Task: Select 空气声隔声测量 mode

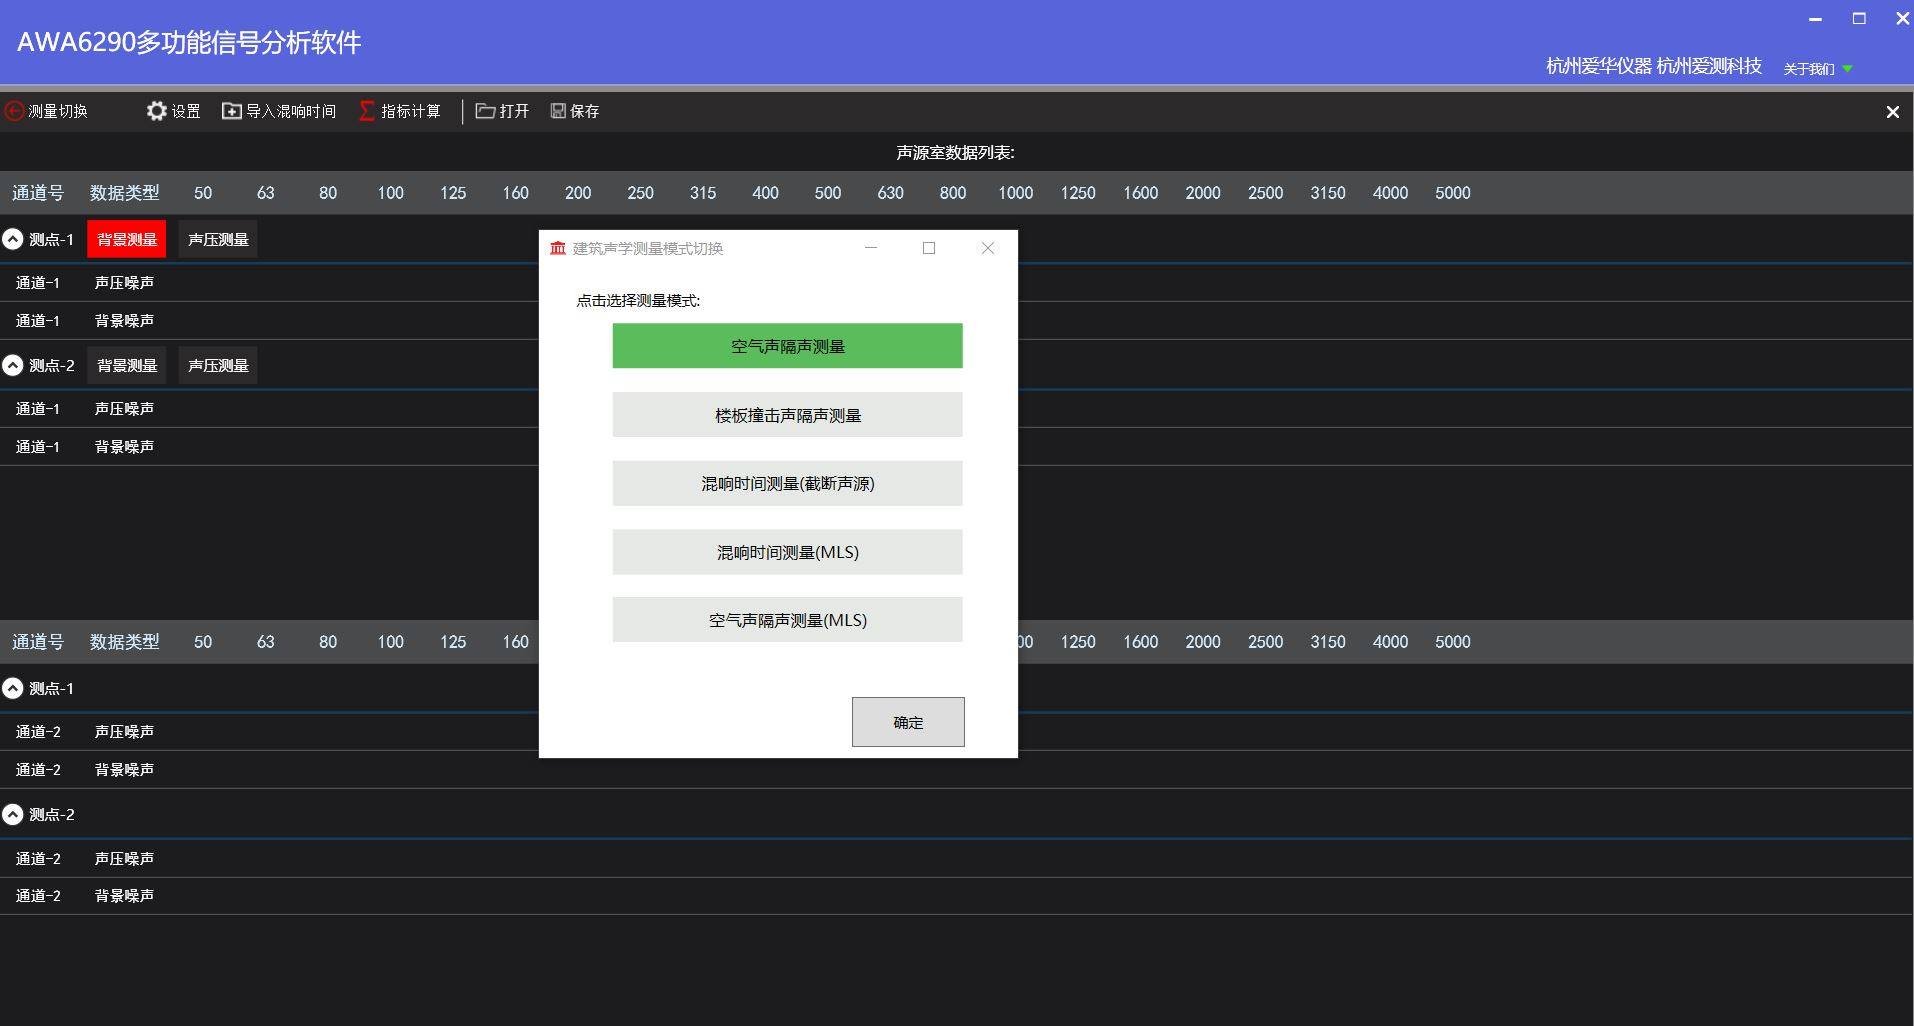Action: 787,346
